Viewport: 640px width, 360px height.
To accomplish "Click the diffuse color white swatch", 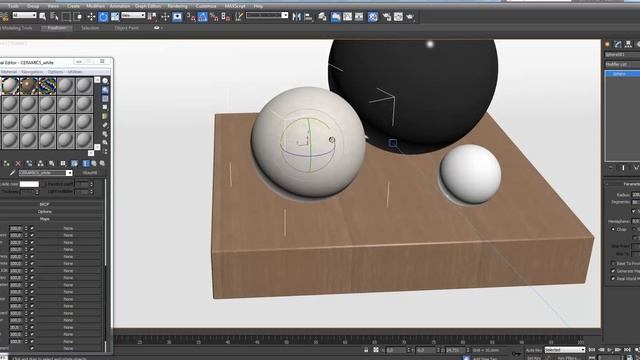I will click(x=29, y=184).
